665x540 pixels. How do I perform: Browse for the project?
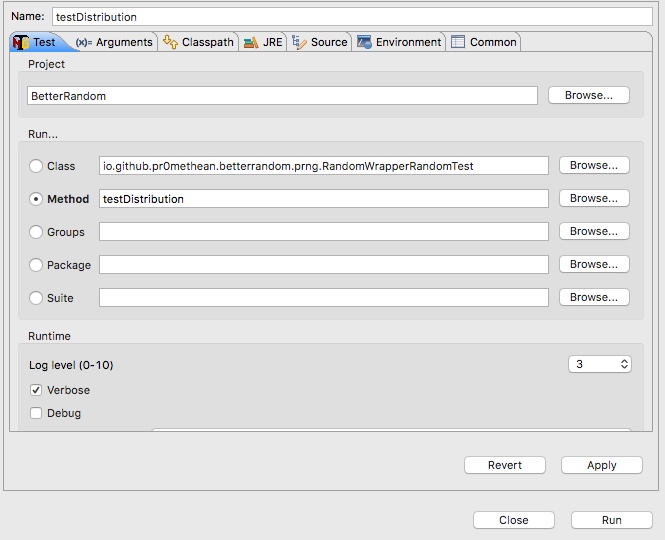pyautogui.click(x=589, y=95)
